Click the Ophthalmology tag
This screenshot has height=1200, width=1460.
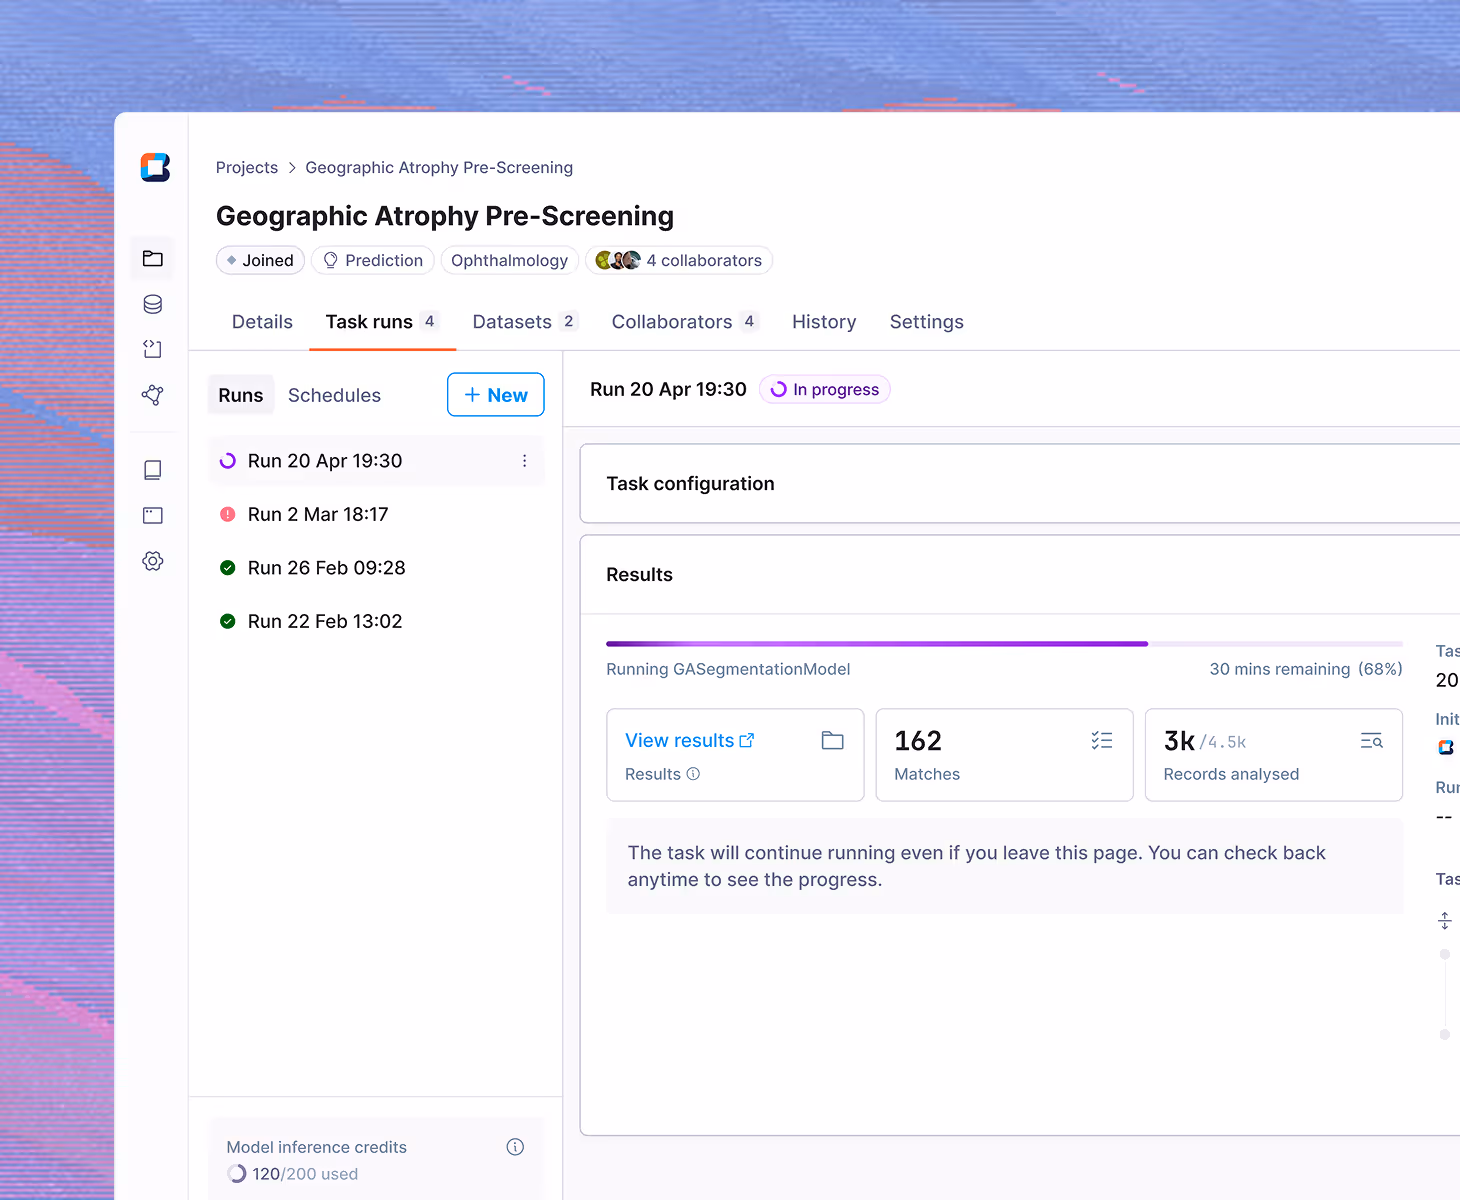point(510,261)
